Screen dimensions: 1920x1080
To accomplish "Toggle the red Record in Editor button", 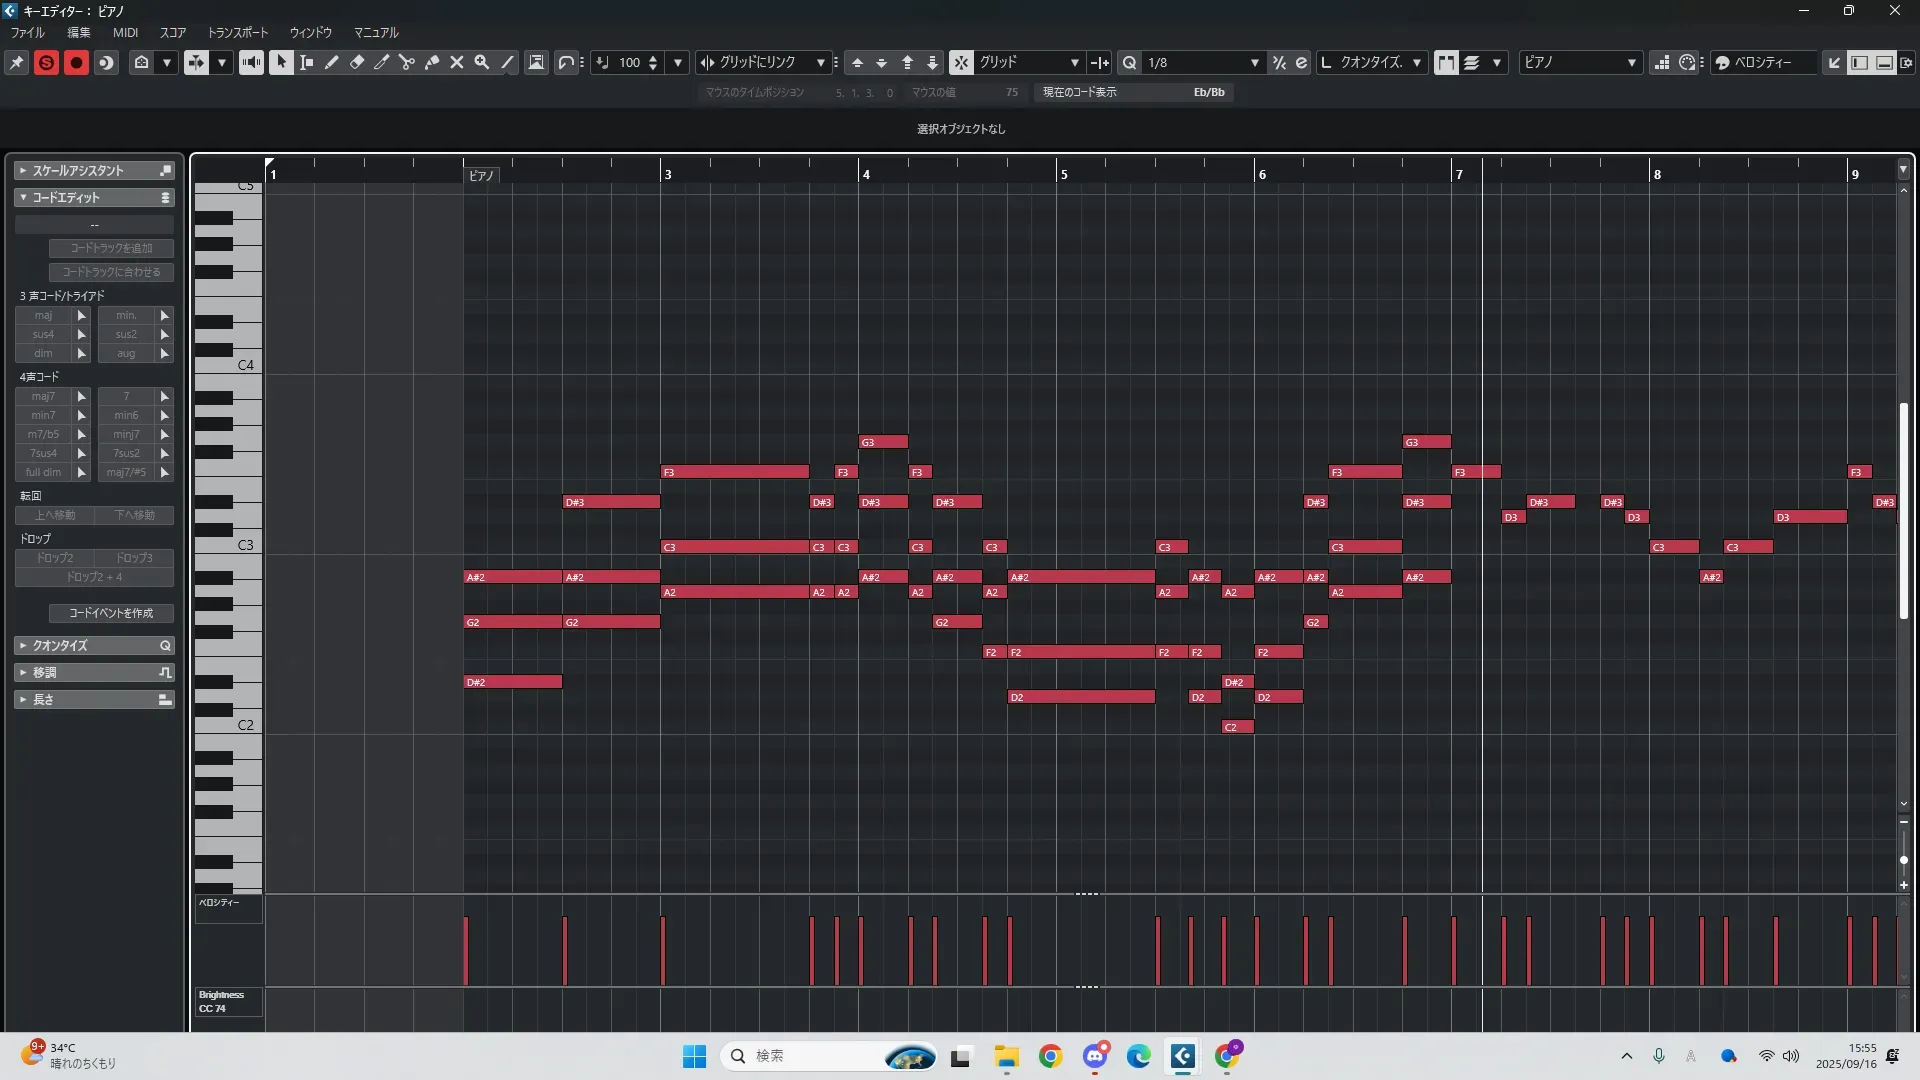I will [x=76, y=62].
